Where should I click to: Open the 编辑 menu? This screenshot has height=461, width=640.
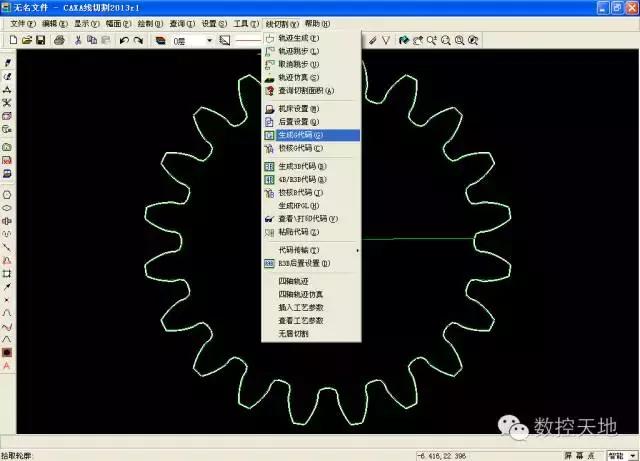pos(55,24)
